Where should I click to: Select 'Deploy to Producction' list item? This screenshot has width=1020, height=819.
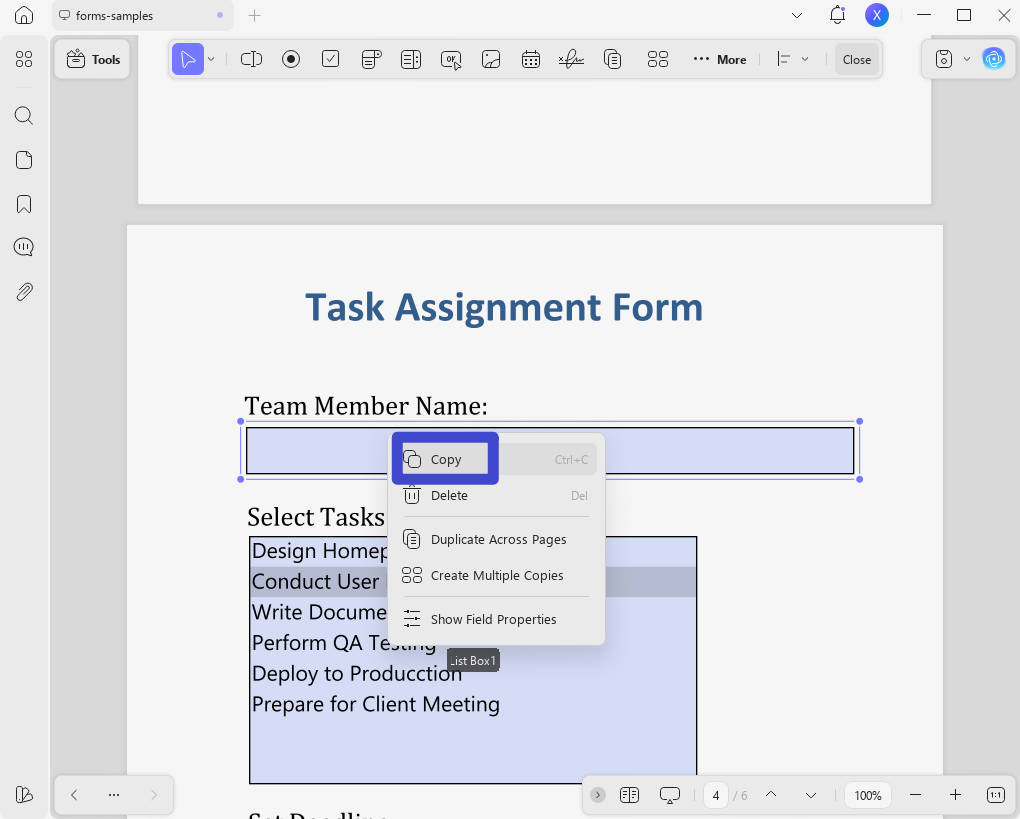pos(473,673)
